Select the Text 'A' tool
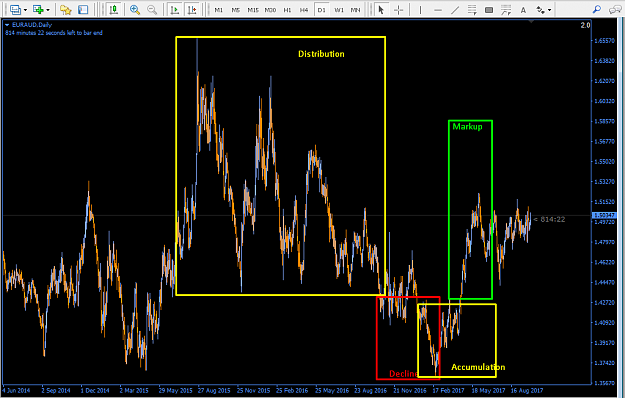 (x=523, y=10)
